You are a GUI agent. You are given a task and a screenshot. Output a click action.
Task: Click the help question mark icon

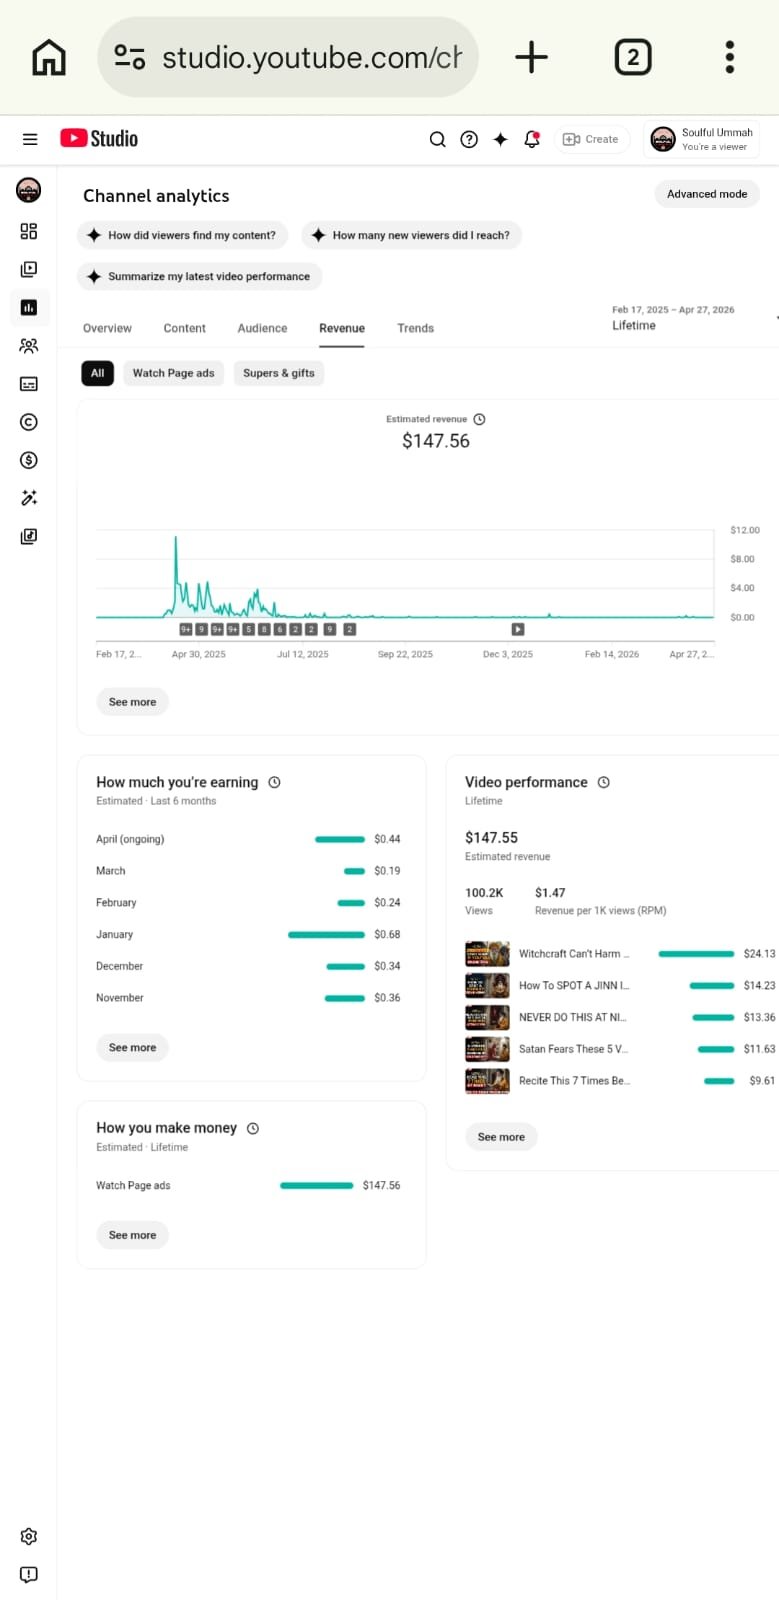click(469, 139)
